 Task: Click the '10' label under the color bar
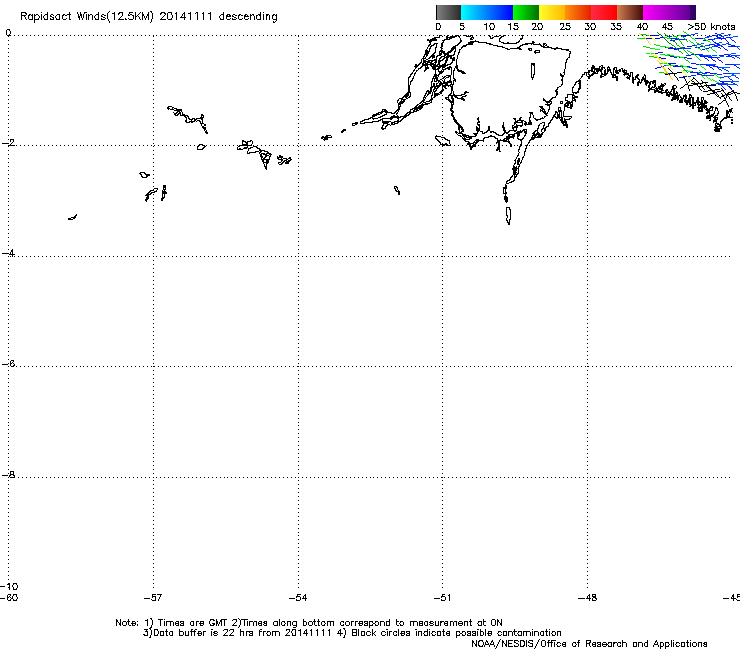(489, 27)
